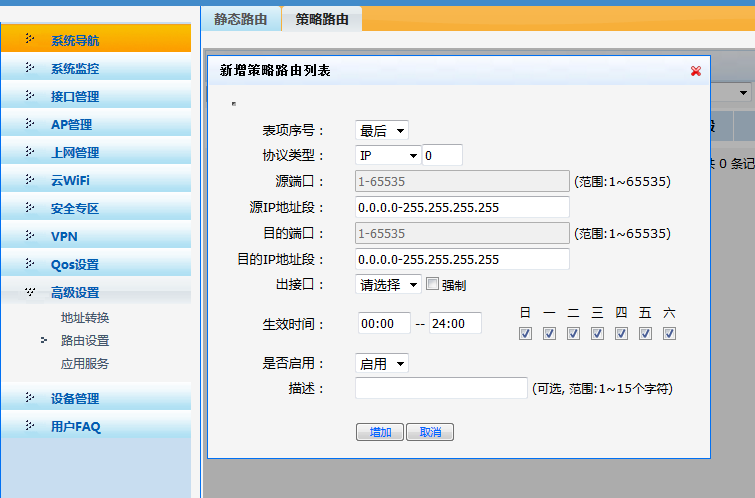Click the arrow icon beside 安全专区
This screenshot has height=498, width=755.
(29, 207)
